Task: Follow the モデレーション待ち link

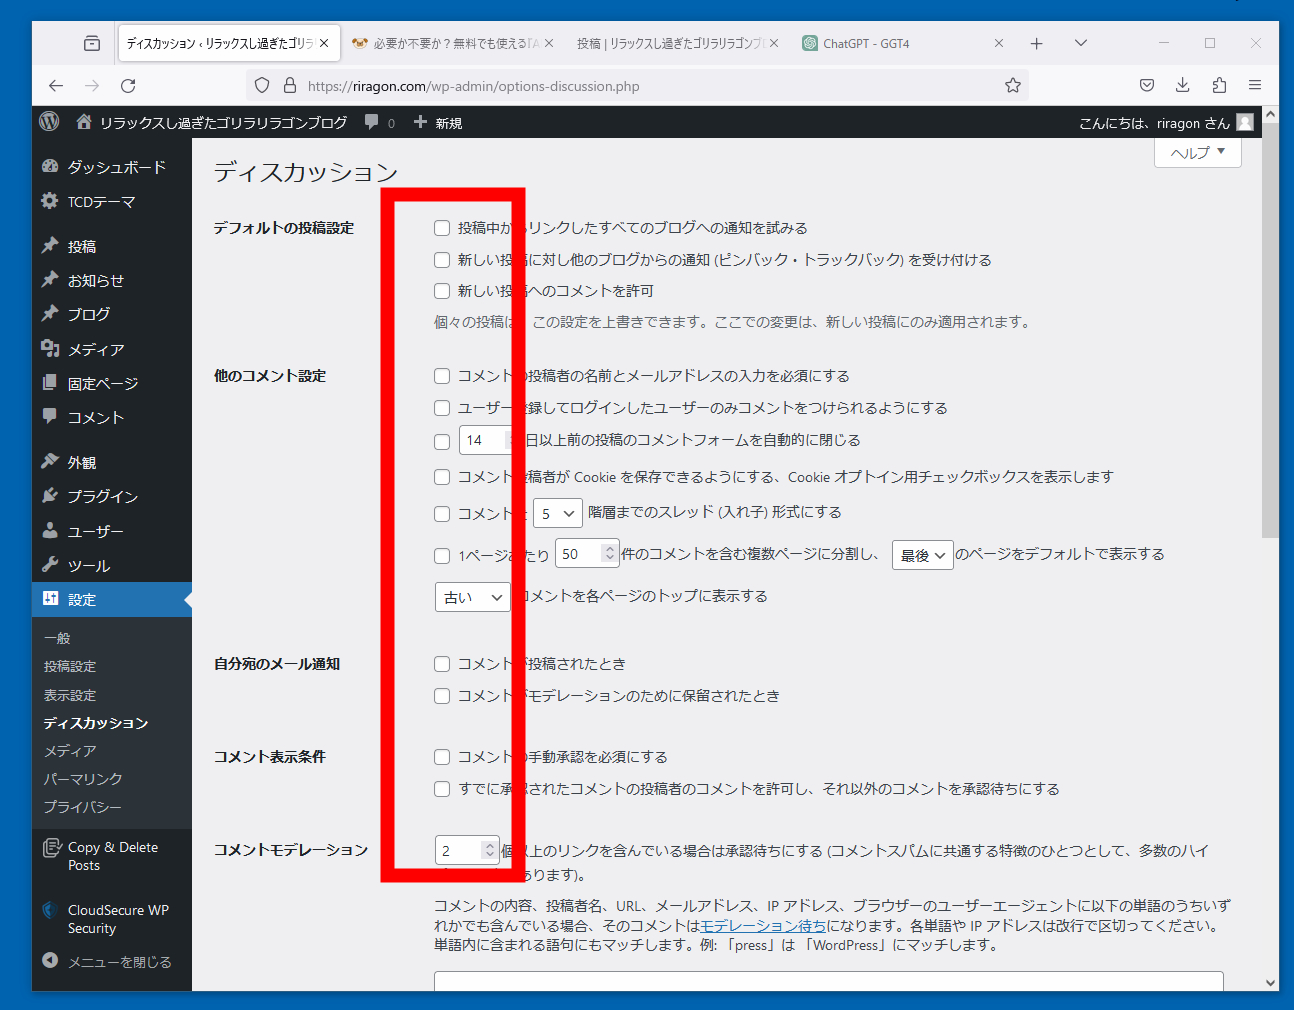Action: pos(762,926)
